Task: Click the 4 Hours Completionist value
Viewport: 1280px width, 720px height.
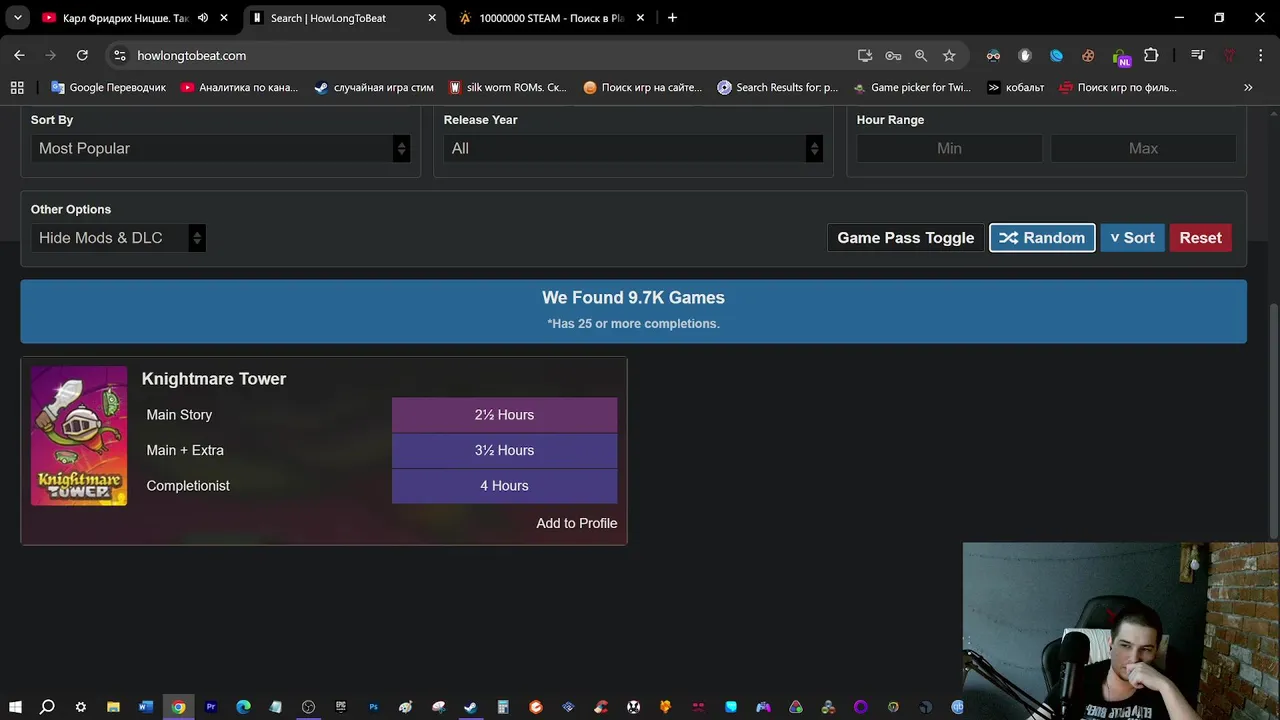Action: (x=504, y=486)
